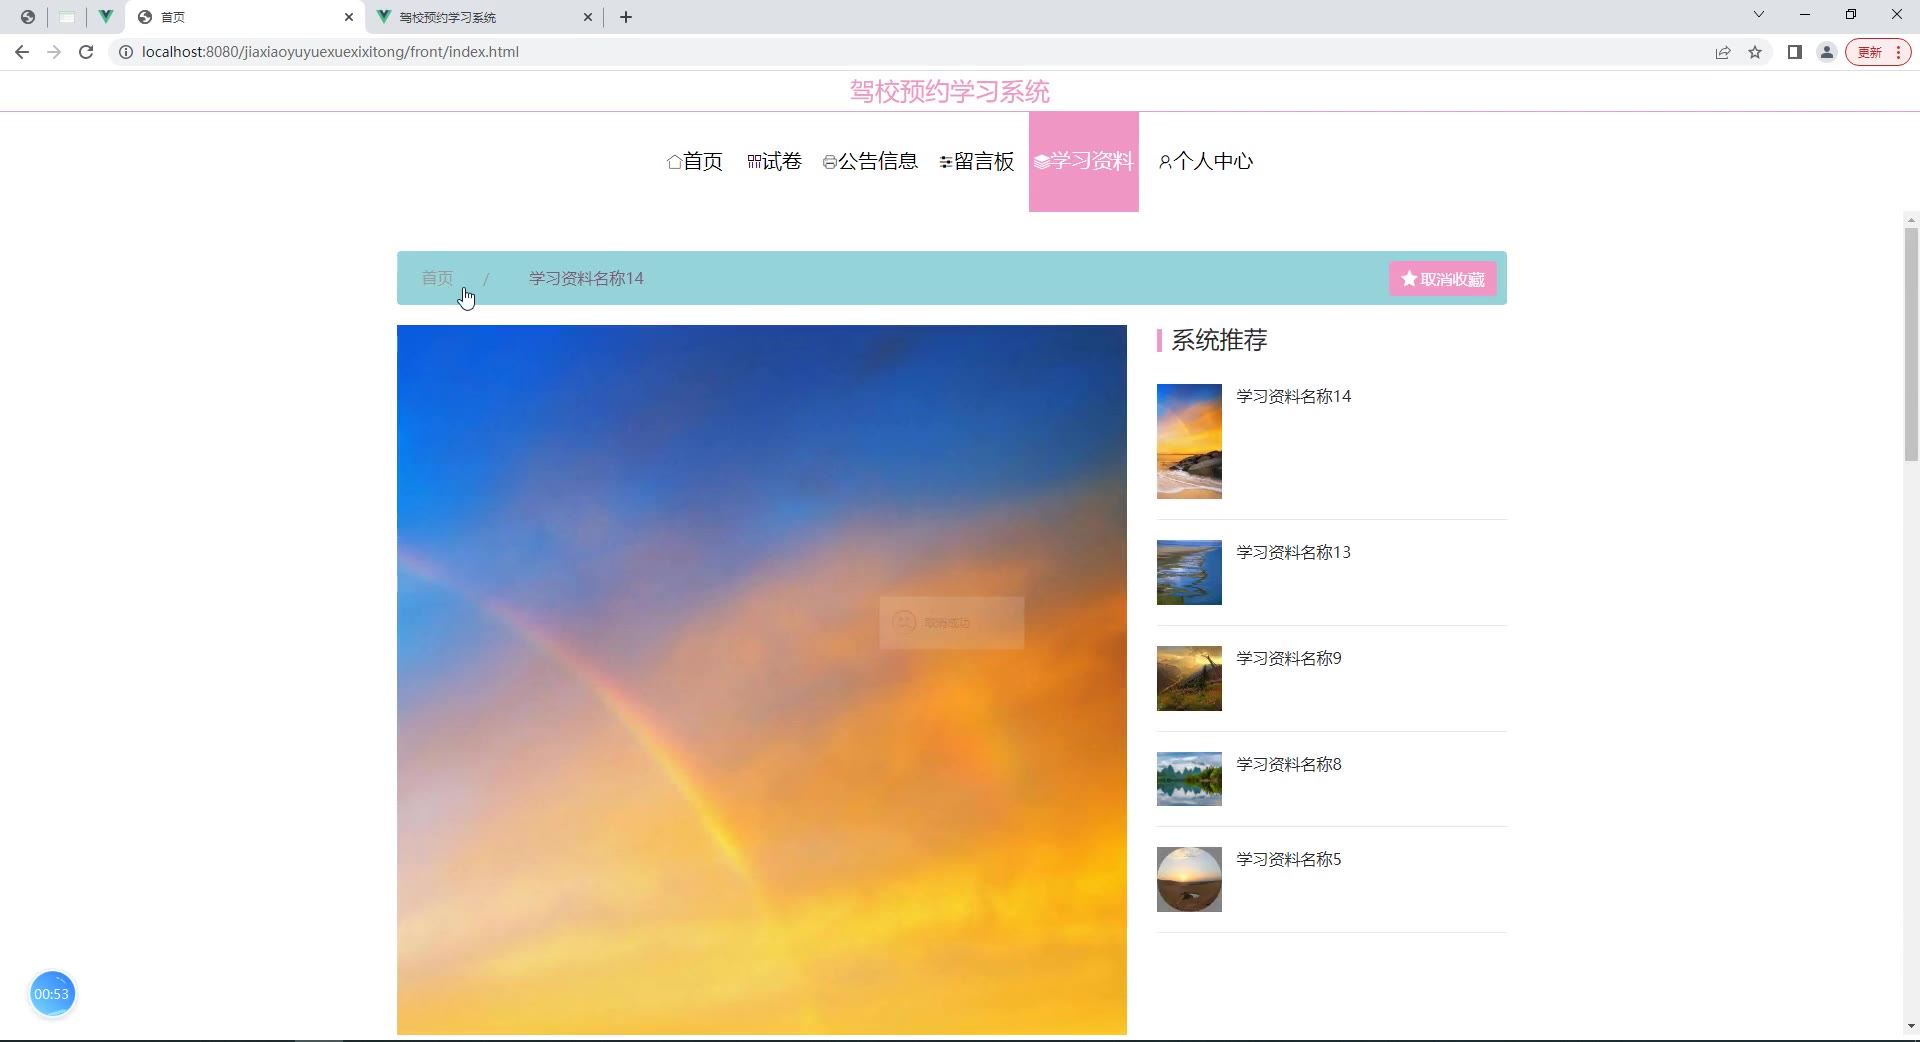Viewport: 1920px width, 1042px height.
Task: Open the browser side panel
Action: point(1795,52)
